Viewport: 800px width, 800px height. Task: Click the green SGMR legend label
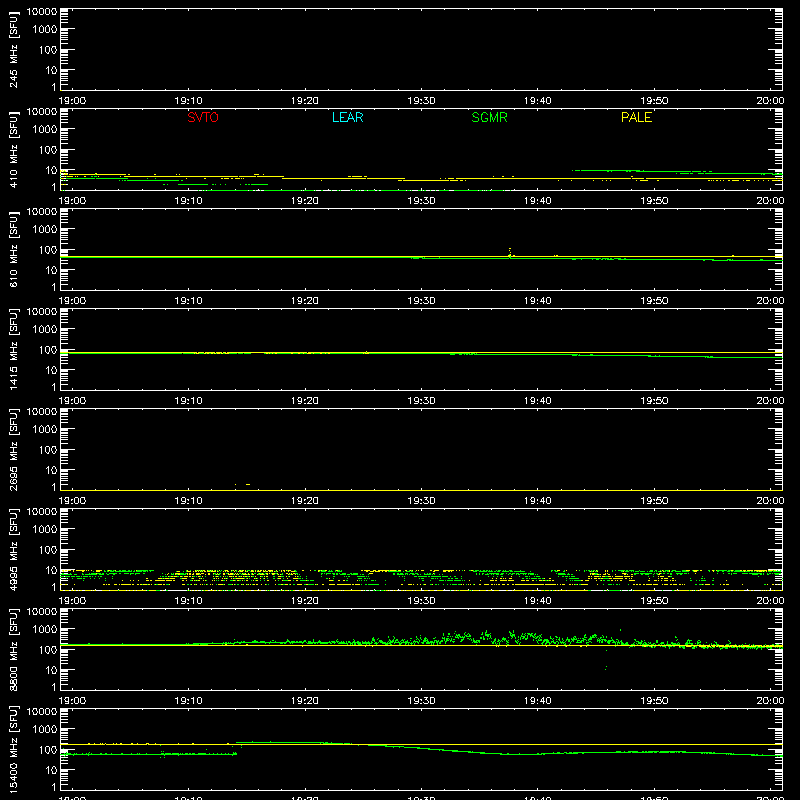point(489,117)
